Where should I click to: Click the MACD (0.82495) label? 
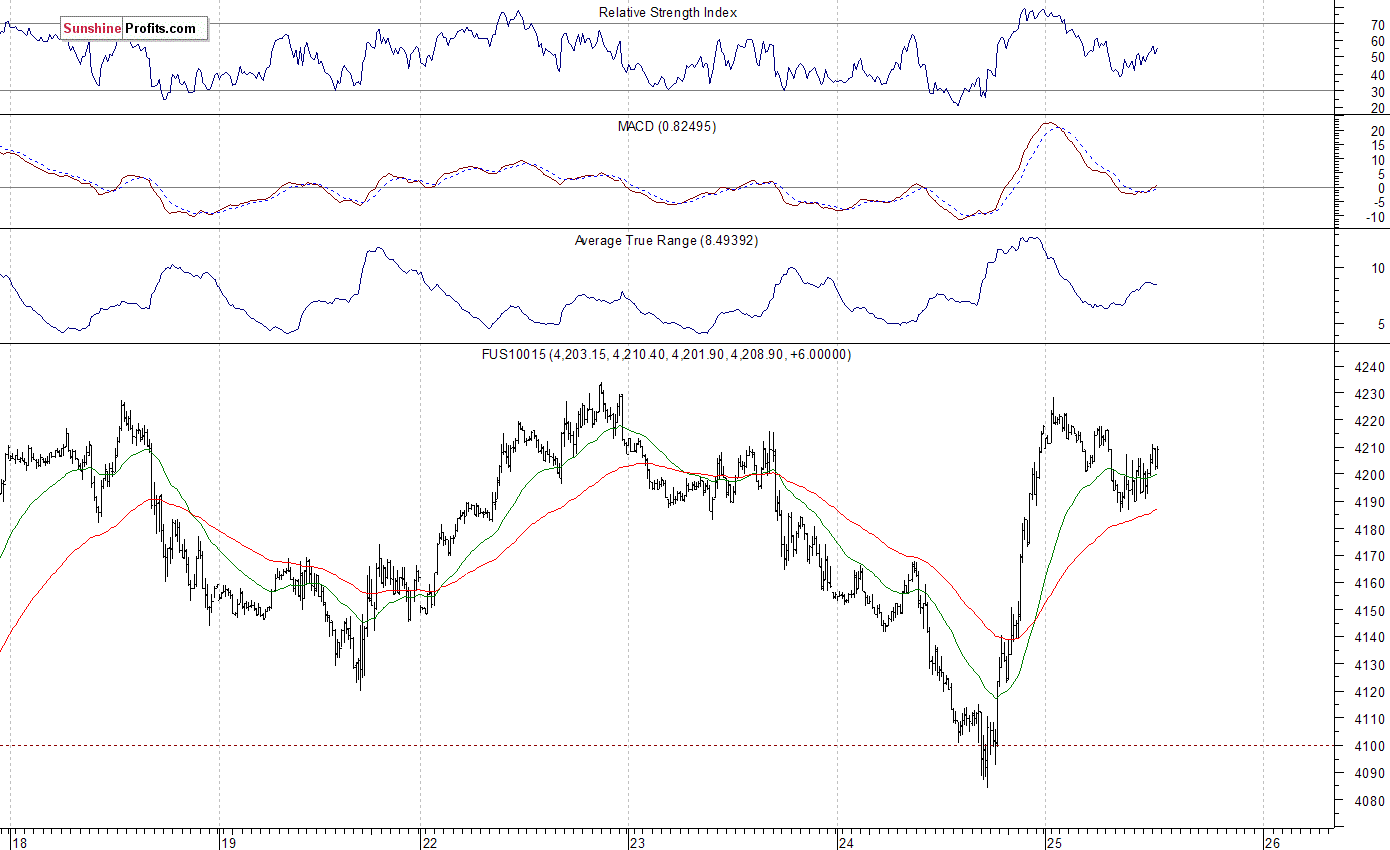667,126
